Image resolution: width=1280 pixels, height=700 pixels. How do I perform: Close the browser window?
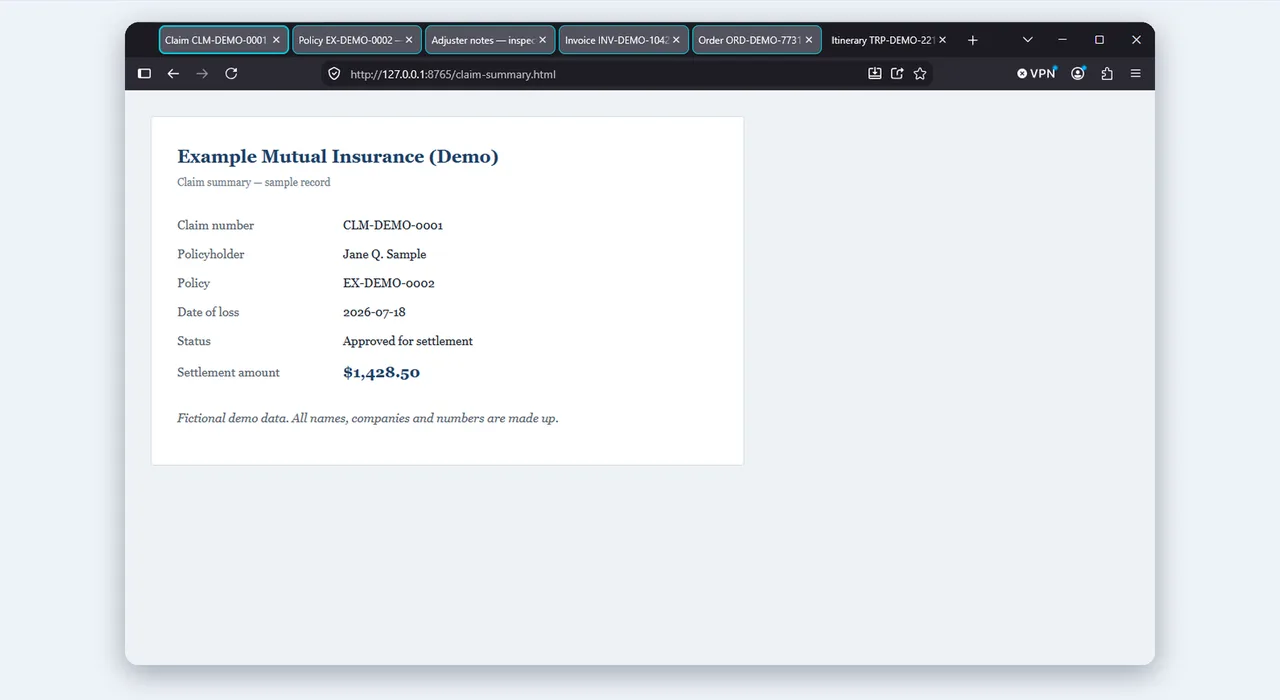pos(1136,40)
